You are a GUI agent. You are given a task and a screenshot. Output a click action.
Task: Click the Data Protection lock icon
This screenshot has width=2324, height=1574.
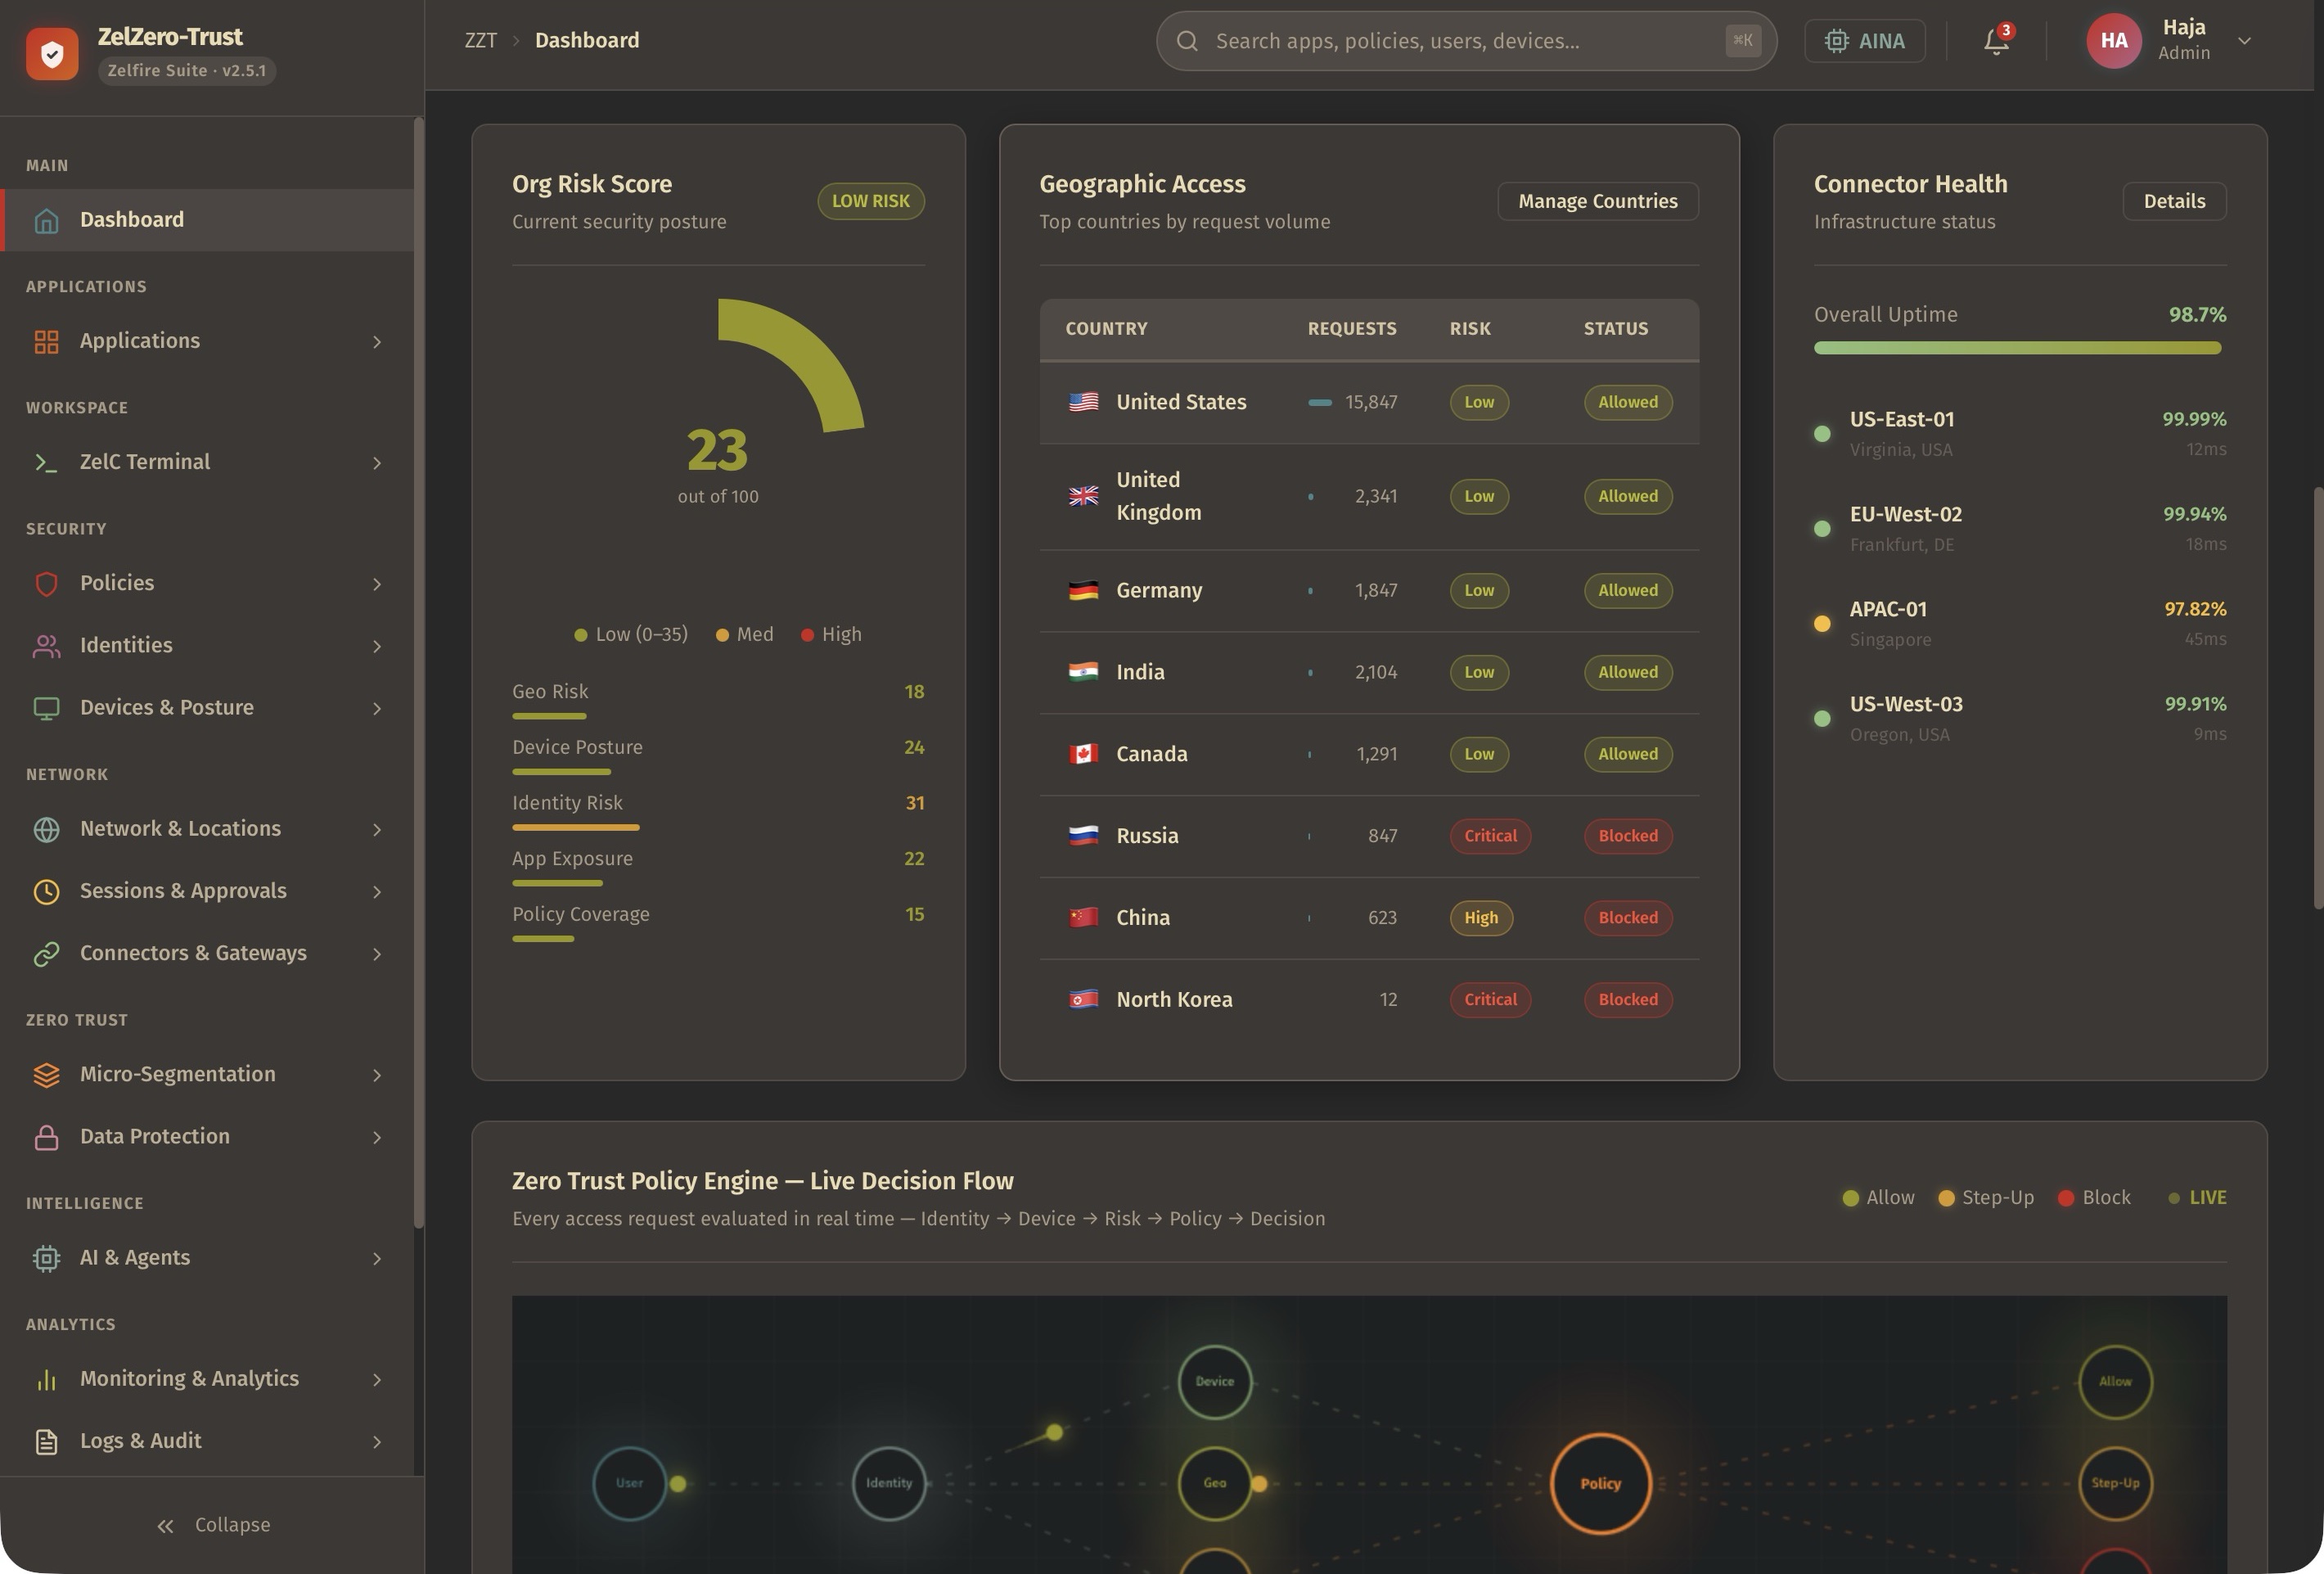pyautogui.click(x=46, y=1136)
